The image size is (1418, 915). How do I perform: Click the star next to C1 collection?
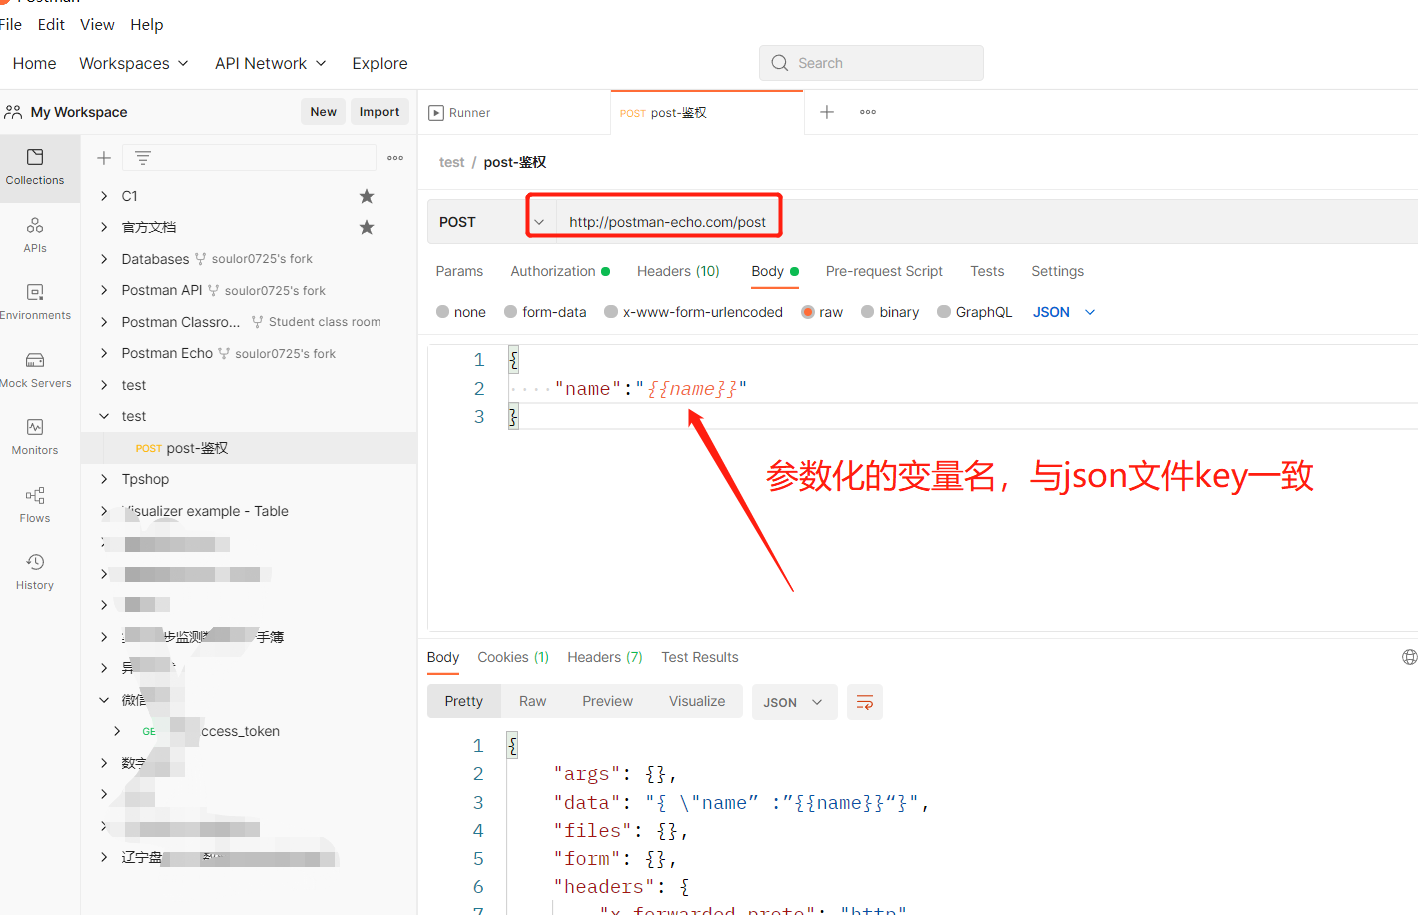367,196
